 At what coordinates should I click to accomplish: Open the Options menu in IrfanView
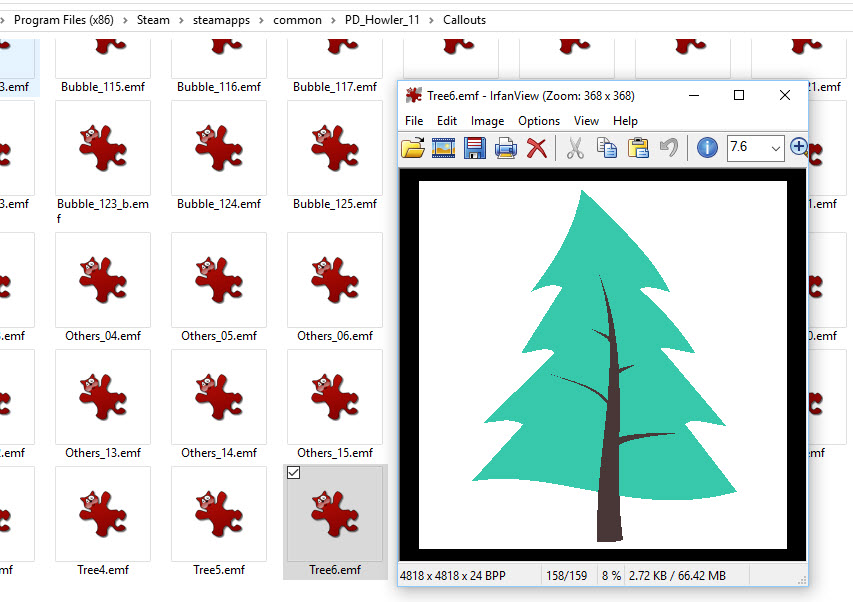(x=539, y=121)
